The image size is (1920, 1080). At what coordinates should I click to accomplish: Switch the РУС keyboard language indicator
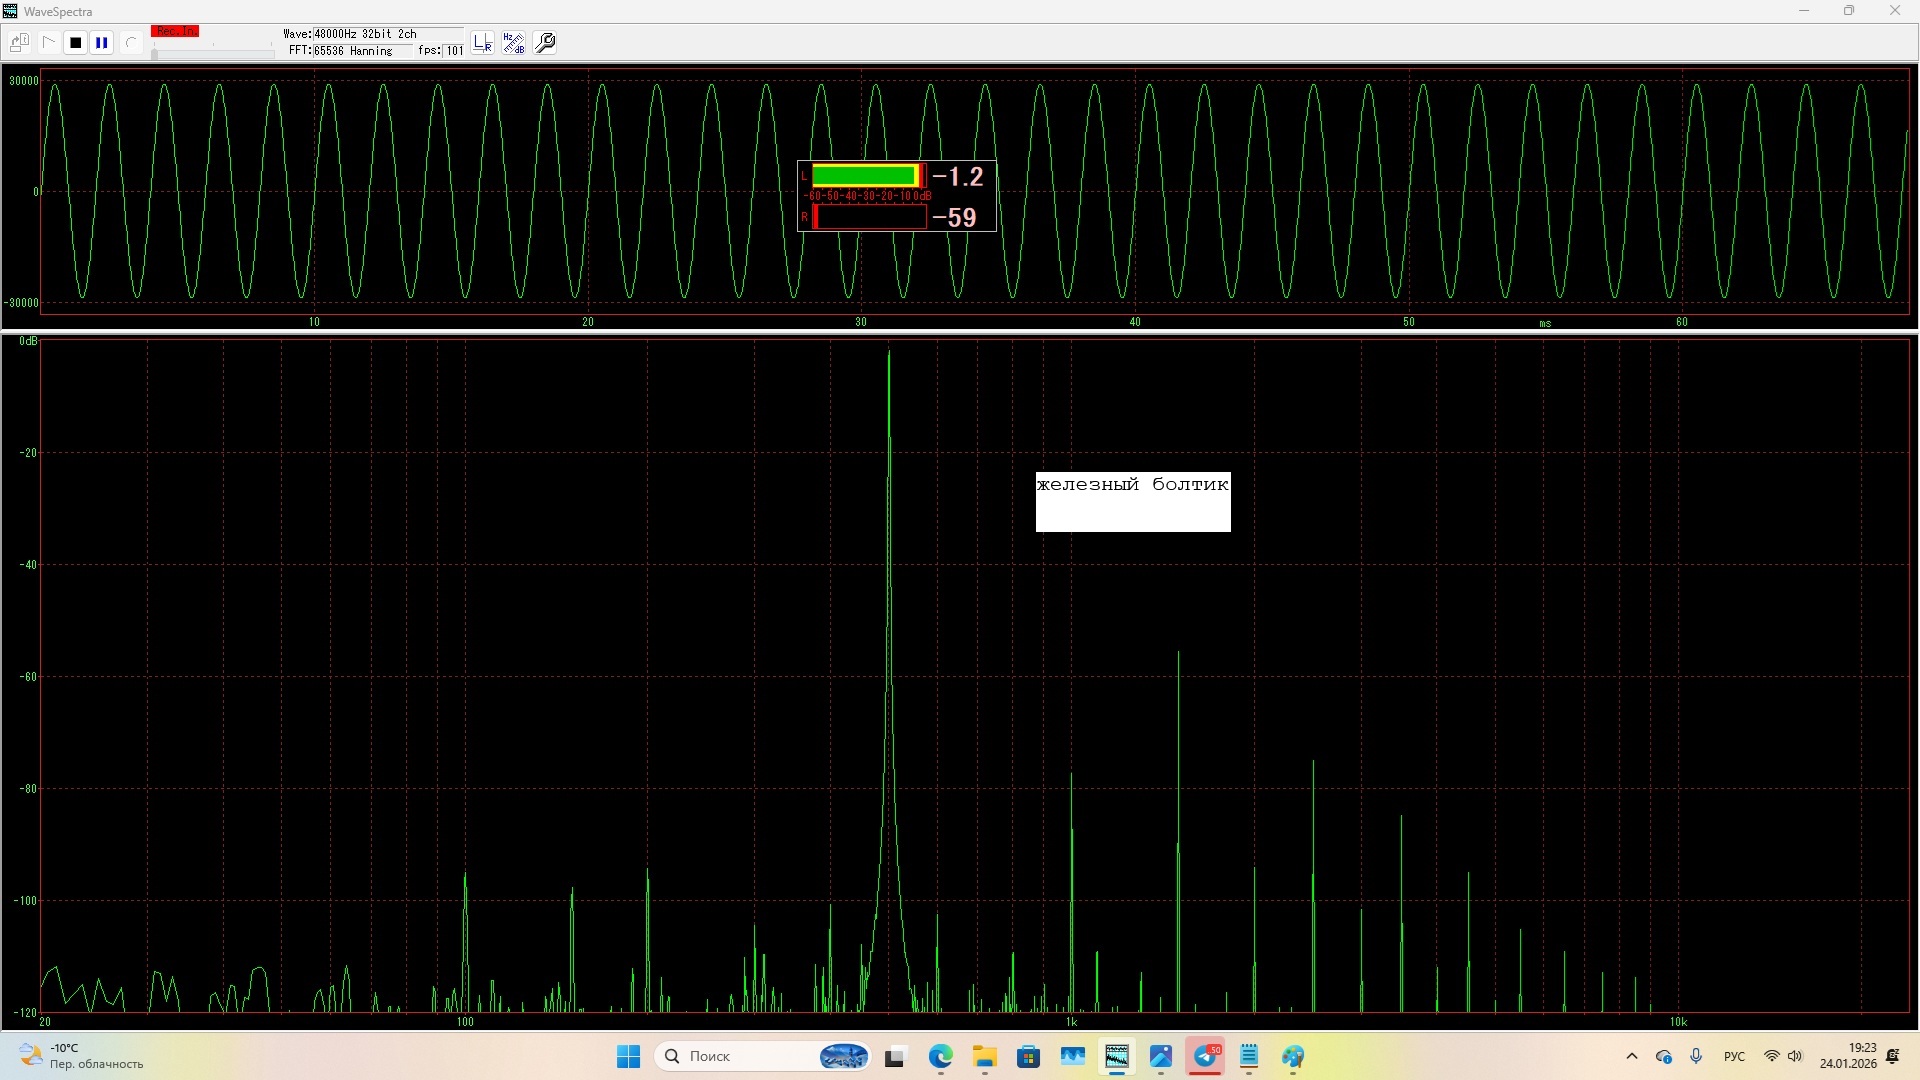point(1734,1056)
